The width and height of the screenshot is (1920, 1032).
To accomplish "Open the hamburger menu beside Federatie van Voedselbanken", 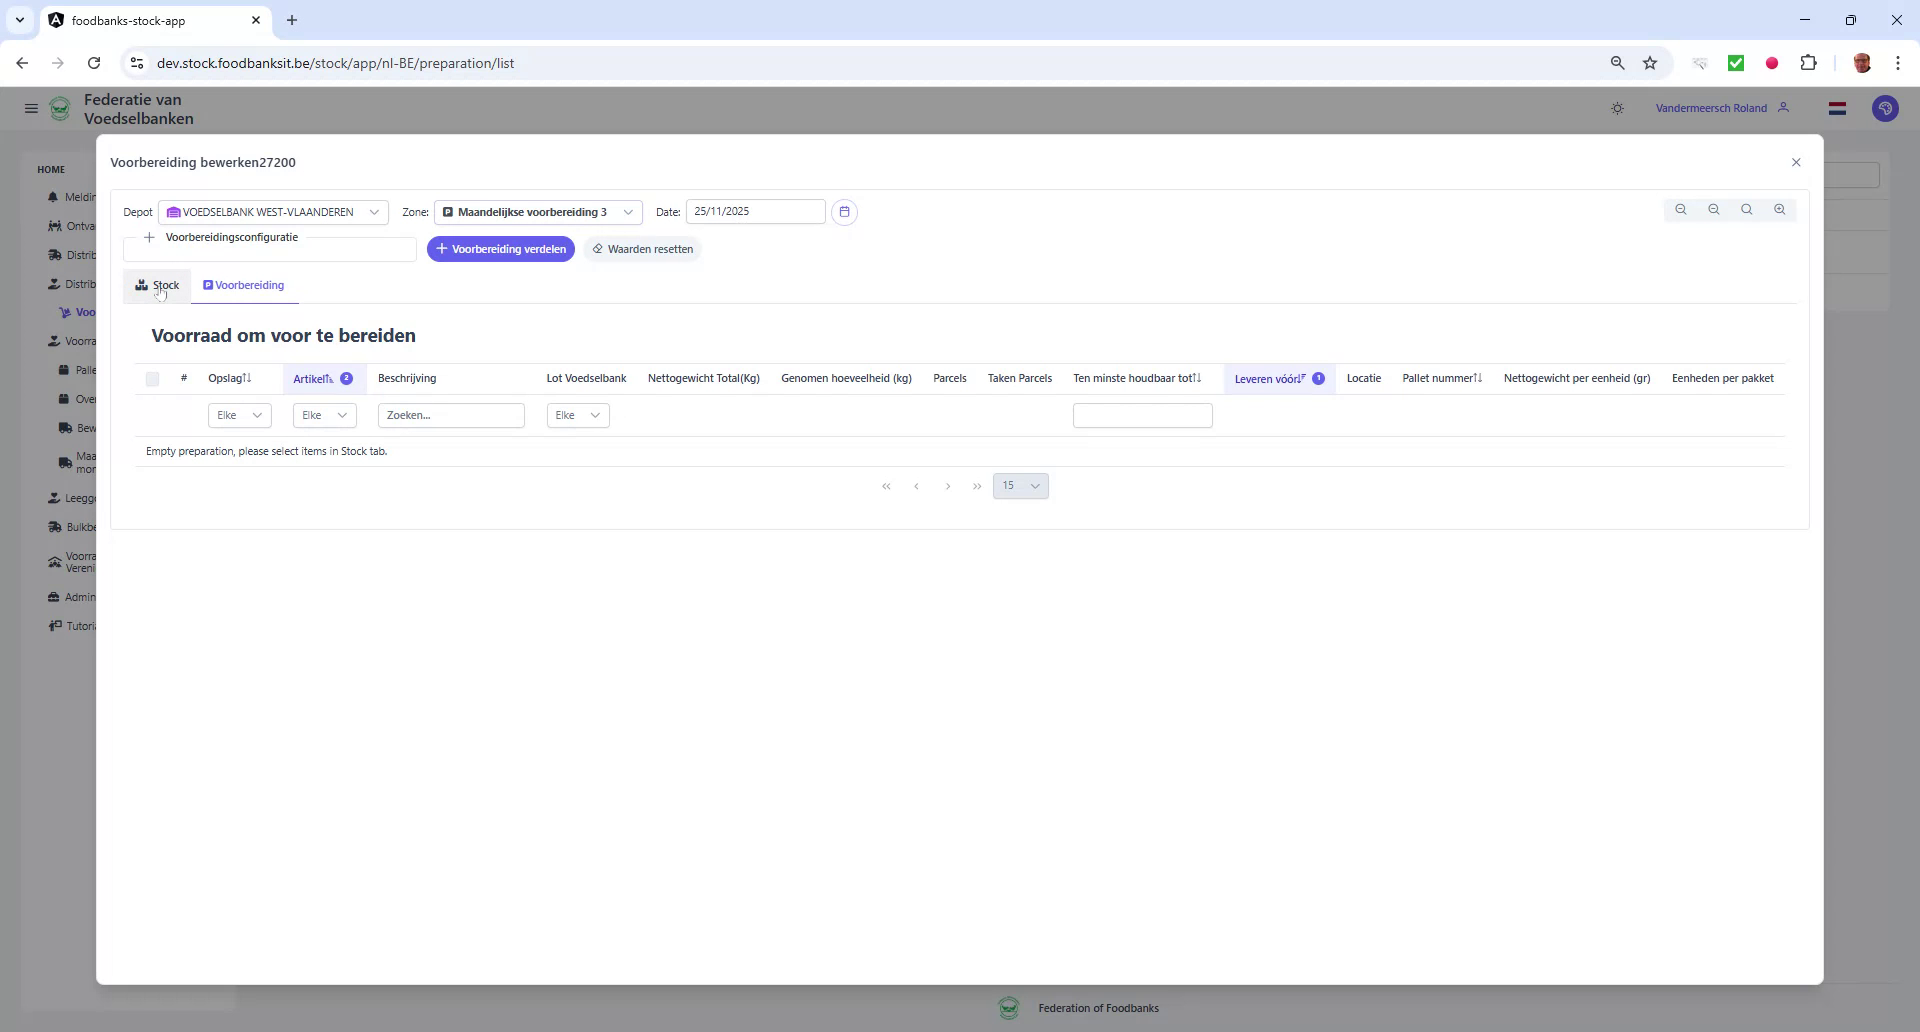I will pos(31,108).
